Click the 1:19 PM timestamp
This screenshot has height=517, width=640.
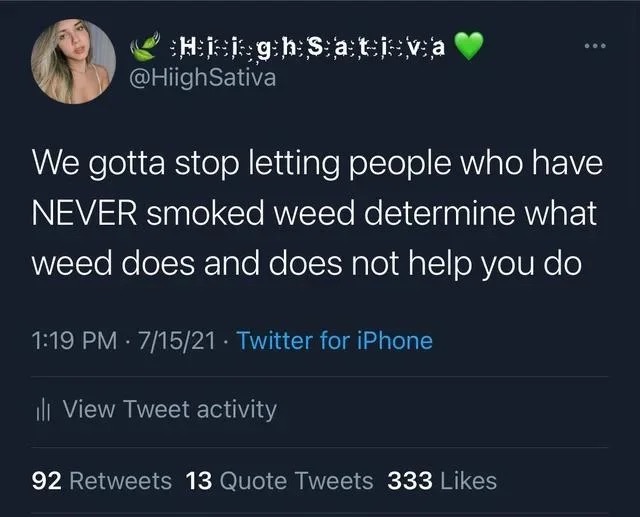[74, 341]
